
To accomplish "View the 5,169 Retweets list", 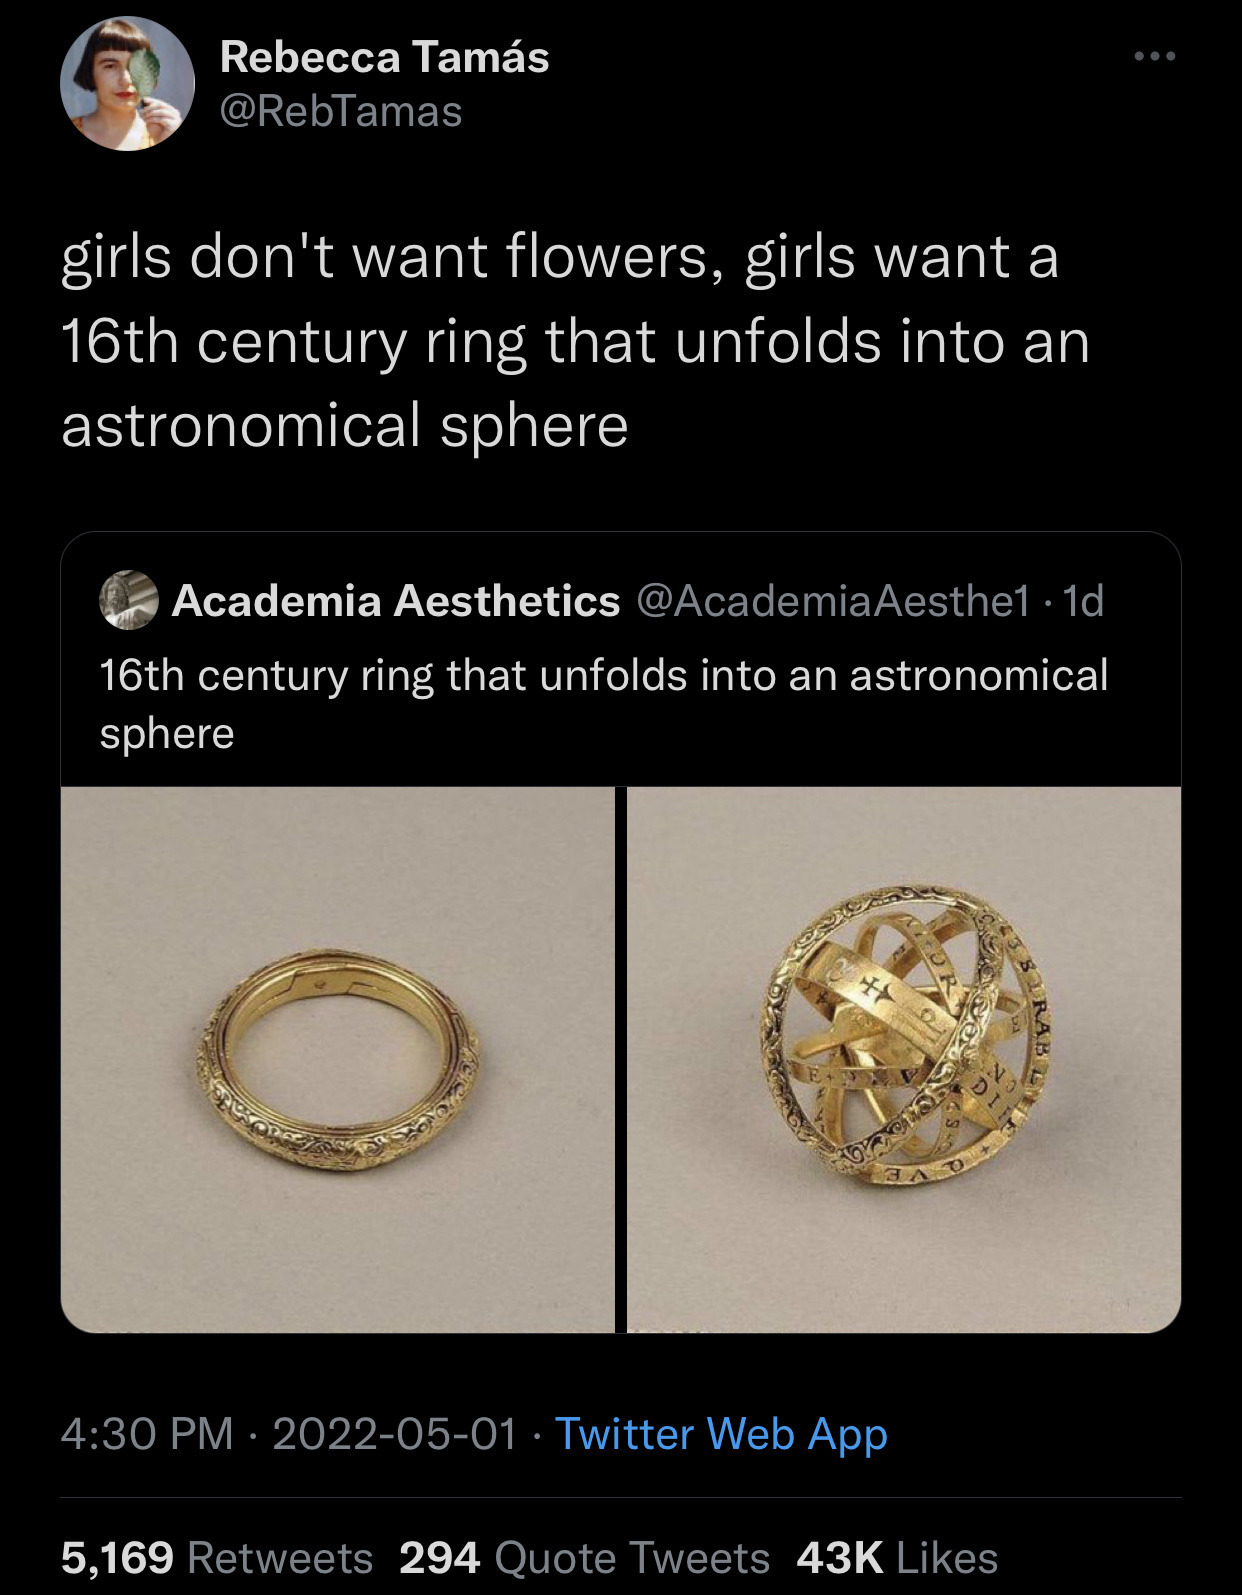I will [216, 1558].
